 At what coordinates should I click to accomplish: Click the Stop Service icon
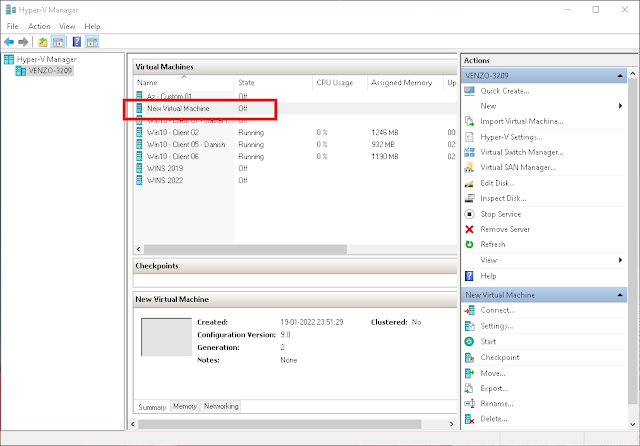pyautogui.click(x=469, y=214)
